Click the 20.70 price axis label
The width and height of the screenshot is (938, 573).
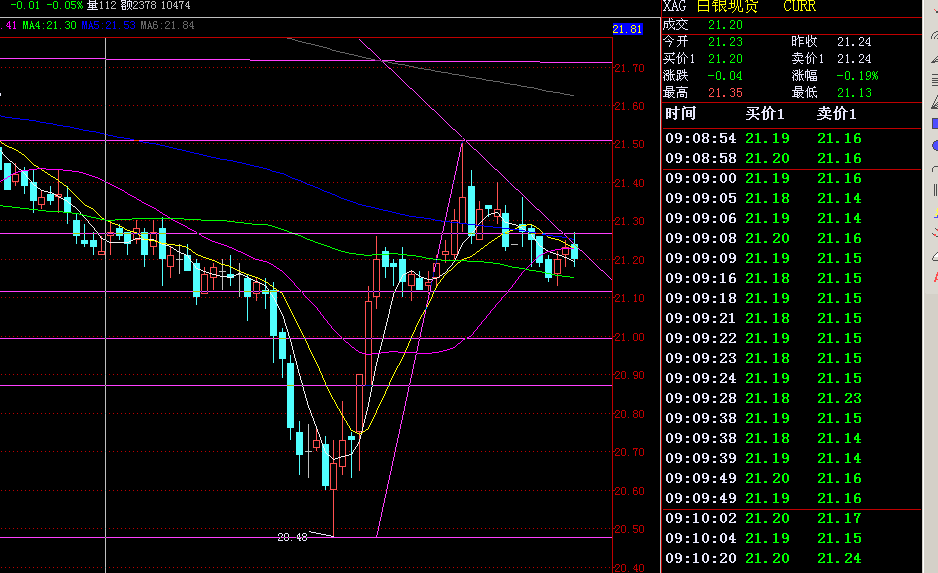point(629,452)
